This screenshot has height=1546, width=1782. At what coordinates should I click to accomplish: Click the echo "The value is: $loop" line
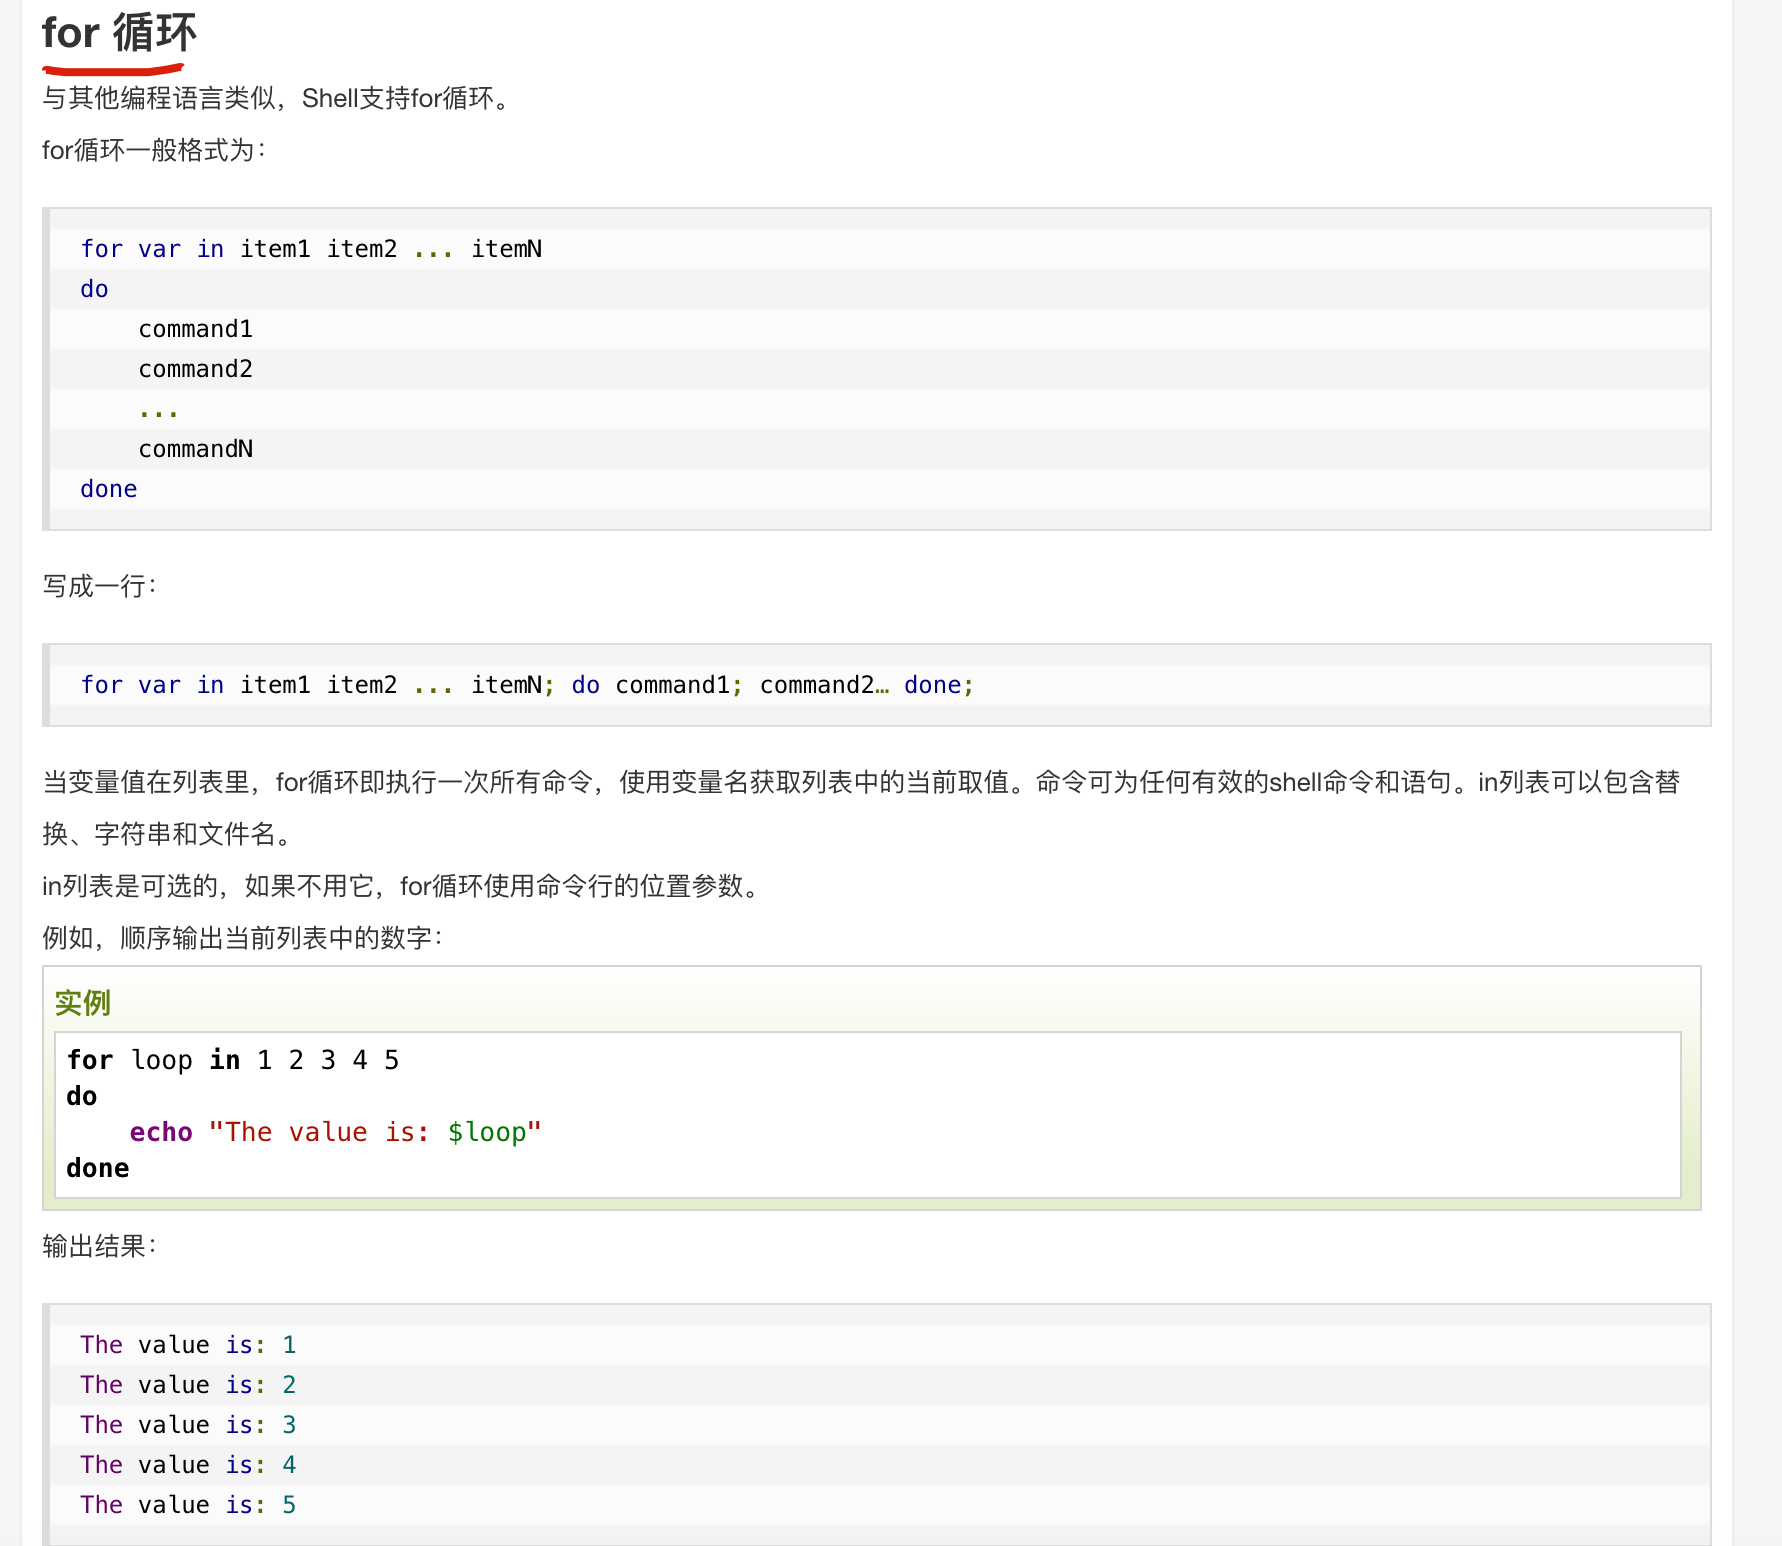(x=335, y=1132)
